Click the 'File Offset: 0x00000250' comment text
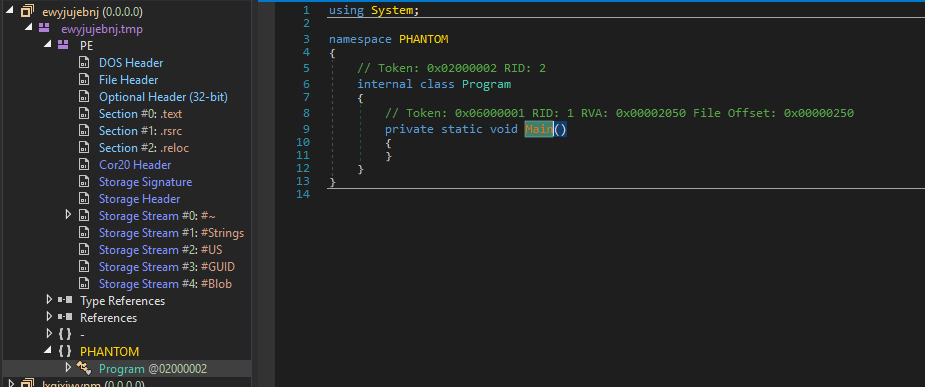The height and width of the screenshot is (387, 925). click(773, 113)
